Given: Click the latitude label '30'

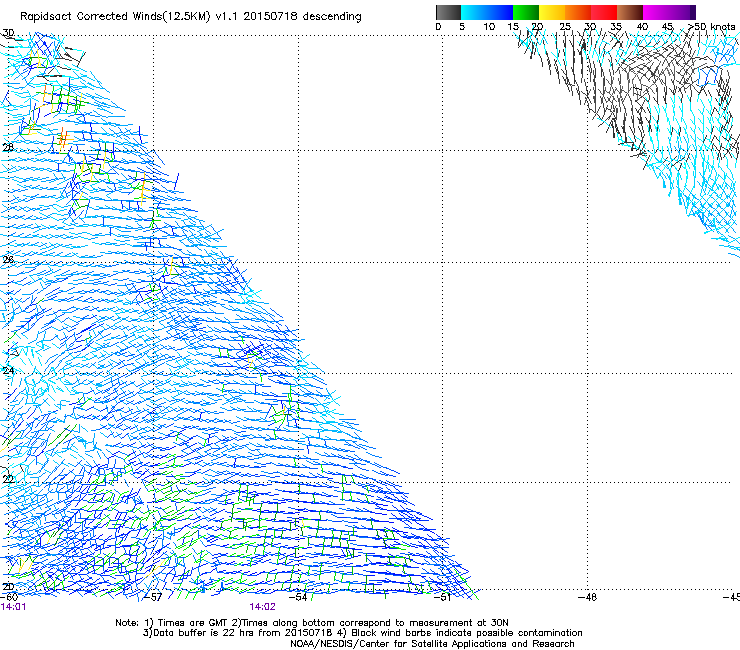Looking at the screenshot, I should click(8, 33).
